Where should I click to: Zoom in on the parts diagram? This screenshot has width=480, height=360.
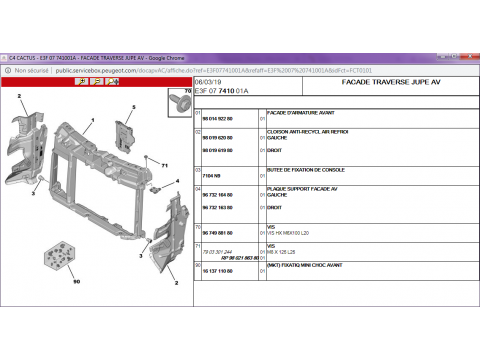82,82
